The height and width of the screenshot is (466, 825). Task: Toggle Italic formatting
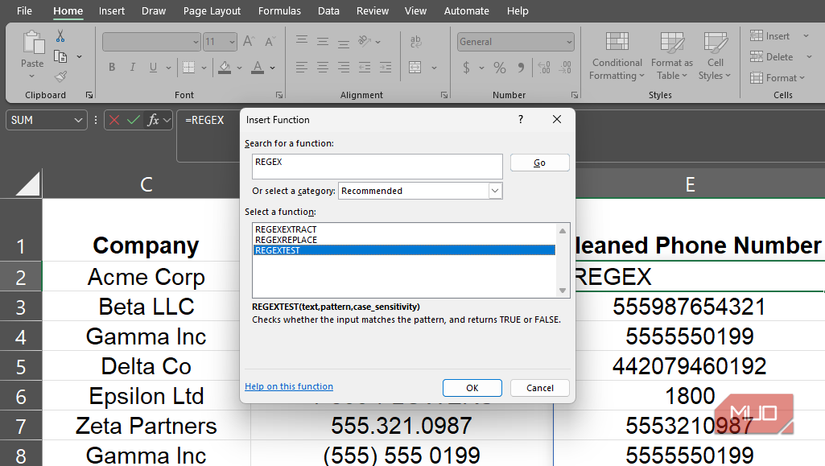coord(133,67)
